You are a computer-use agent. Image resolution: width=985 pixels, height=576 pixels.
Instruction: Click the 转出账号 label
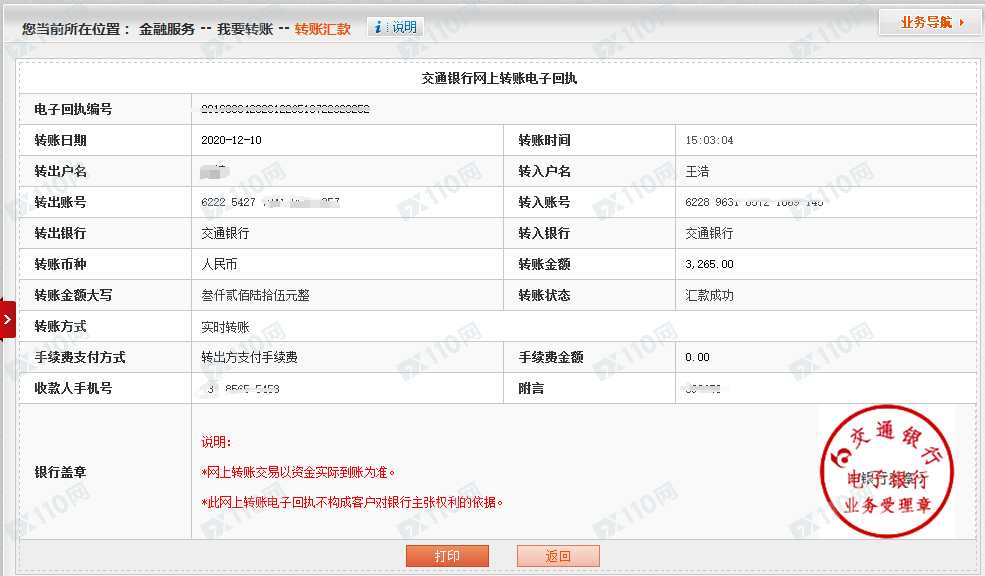pos(60,202)
